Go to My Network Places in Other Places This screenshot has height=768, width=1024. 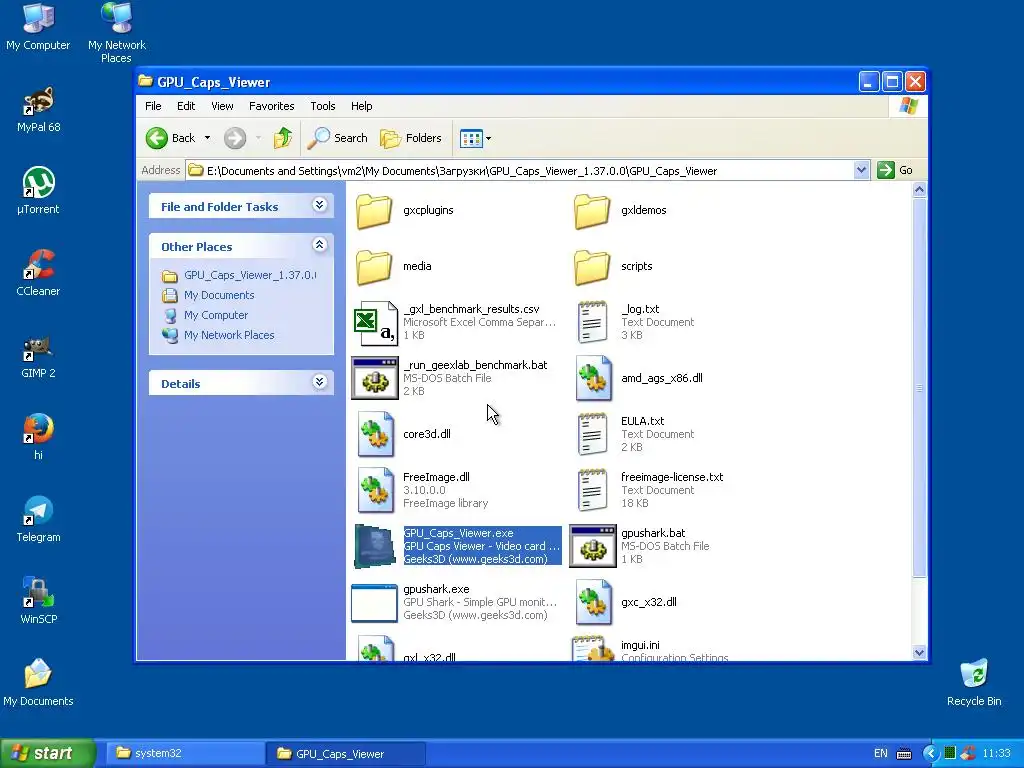(x=218, y=336)
